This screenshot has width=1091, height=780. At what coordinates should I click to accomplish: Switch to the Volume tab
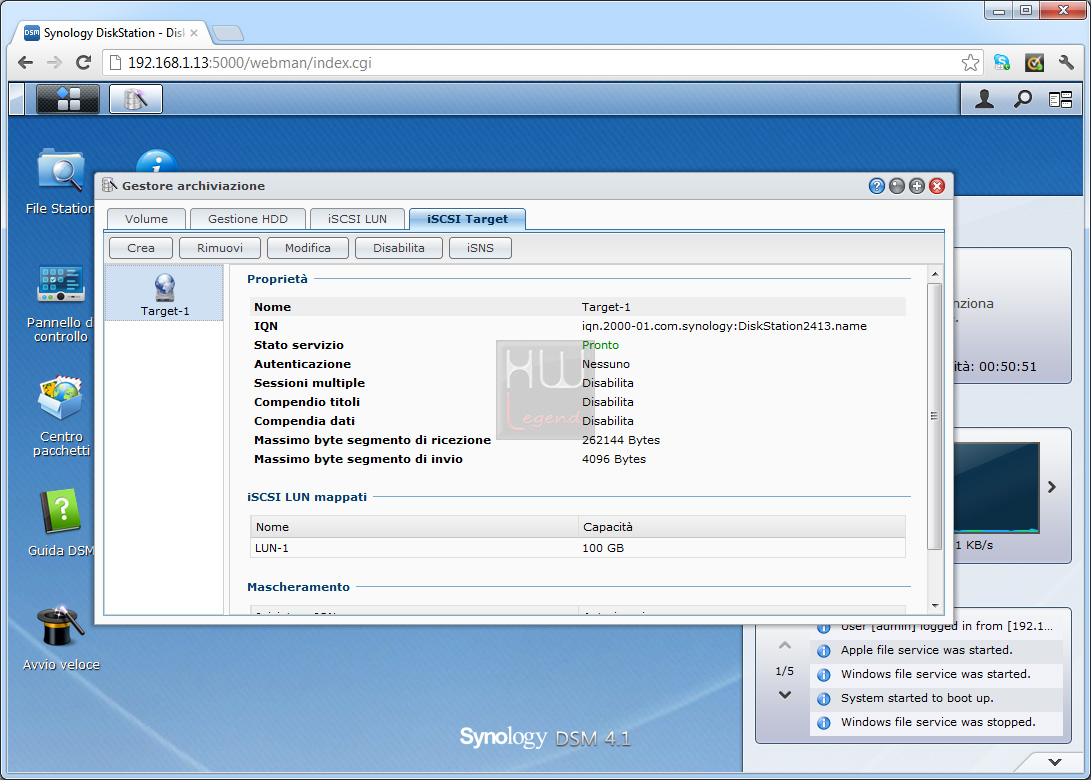(x=146, y=218)
